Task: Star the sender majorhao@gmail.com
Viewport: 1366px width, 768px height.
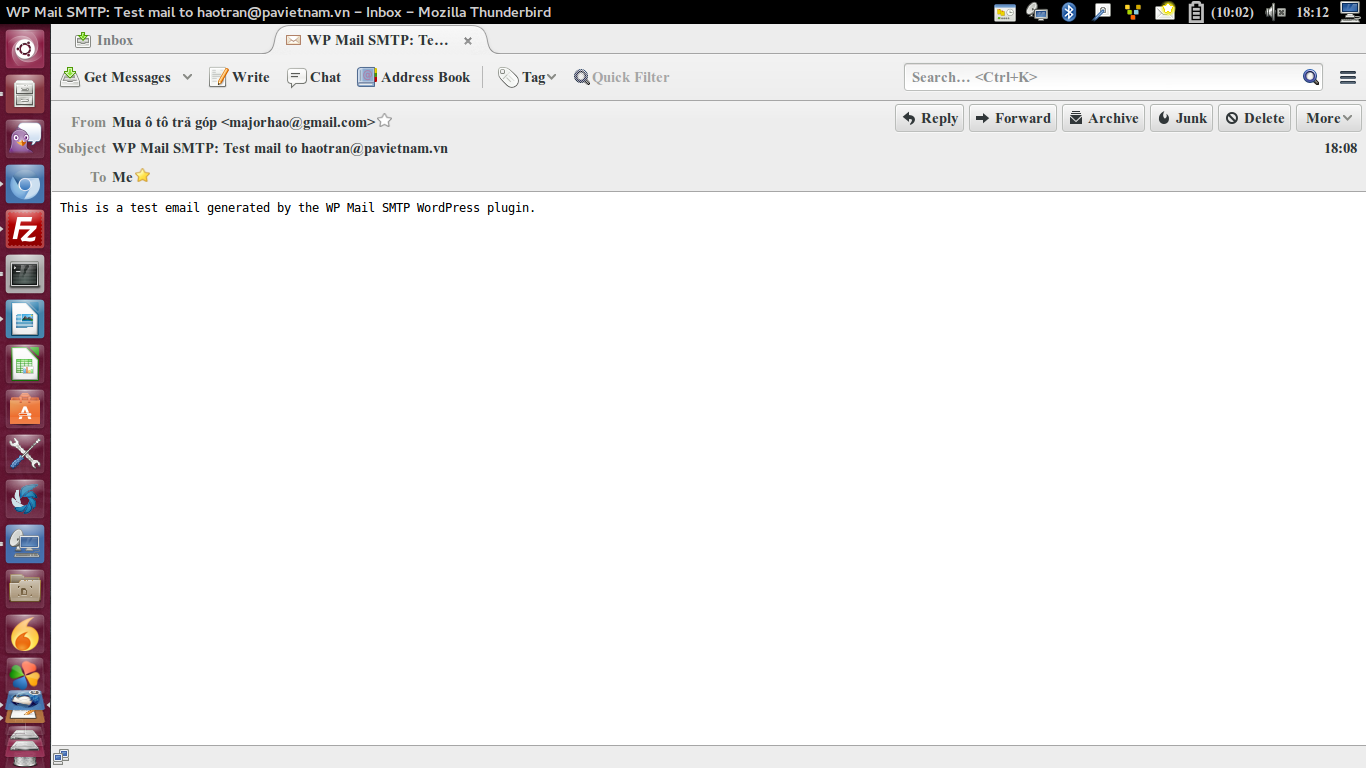Action: click(385, 121)
